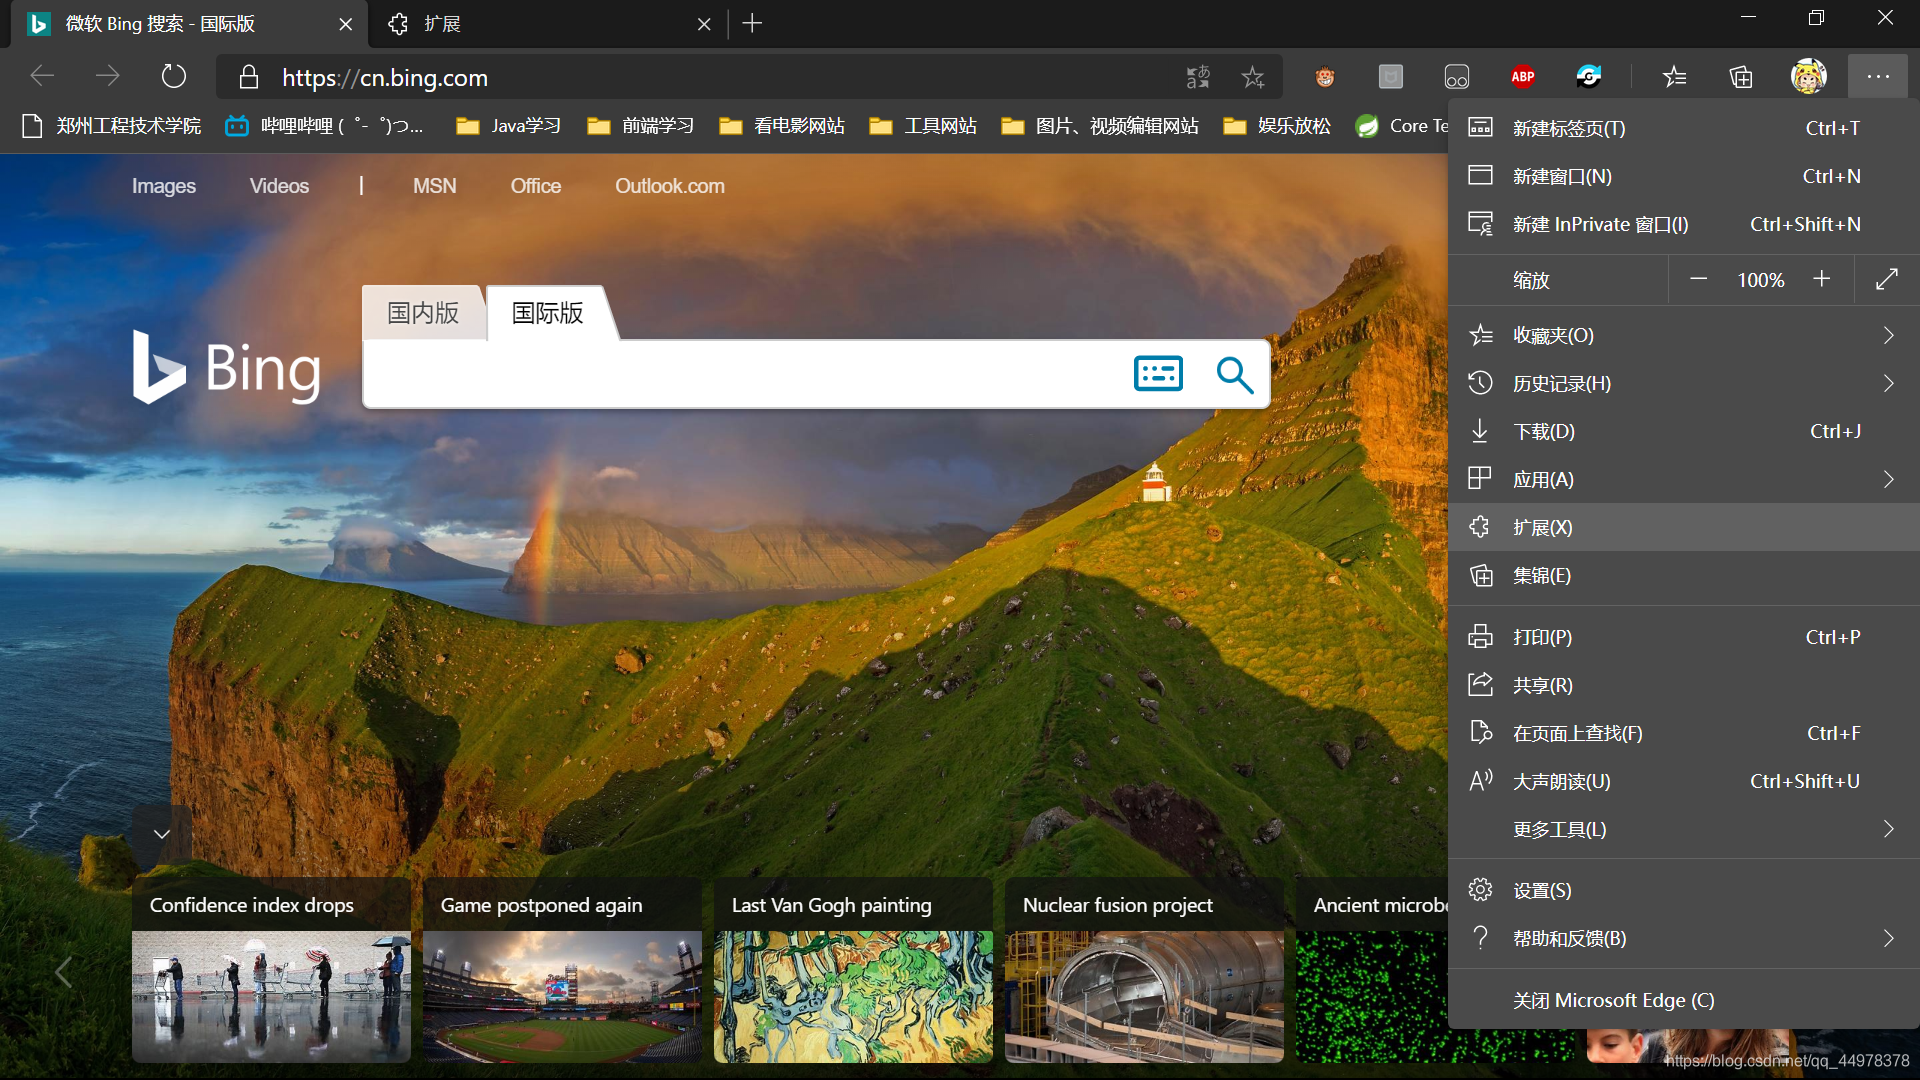Screen dimensions: 1920x1080
Task: Increase zoom with the plus button
Action: 1821,280
